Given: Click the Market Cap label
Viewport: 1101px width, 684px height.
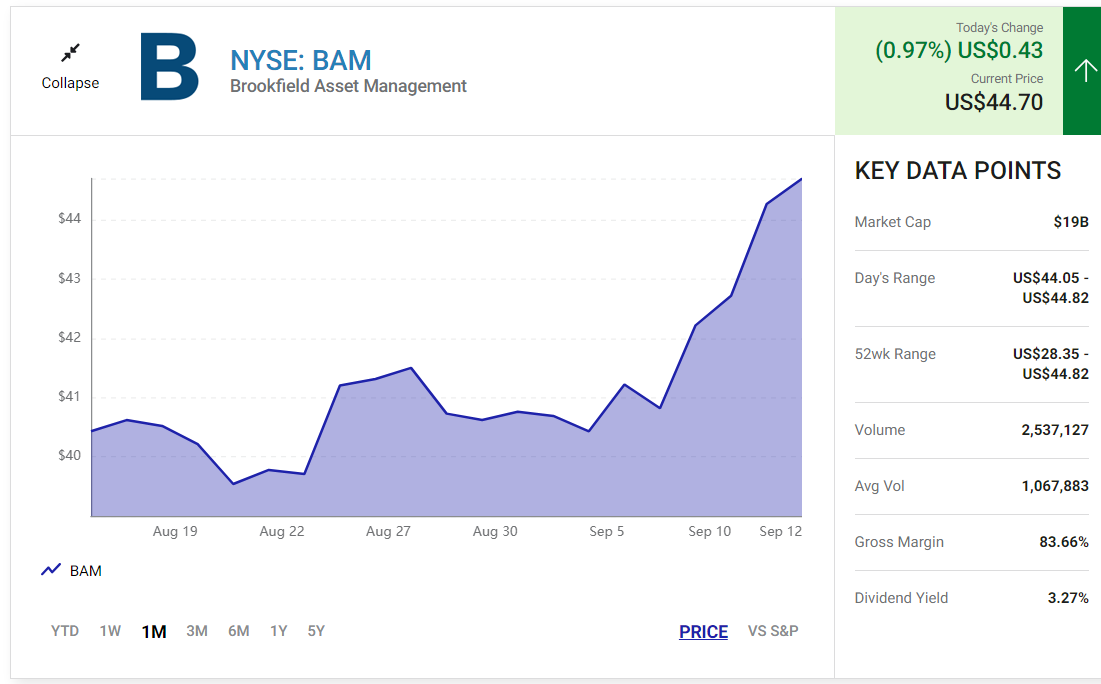Looking at the screenshot, I should 892,222.
